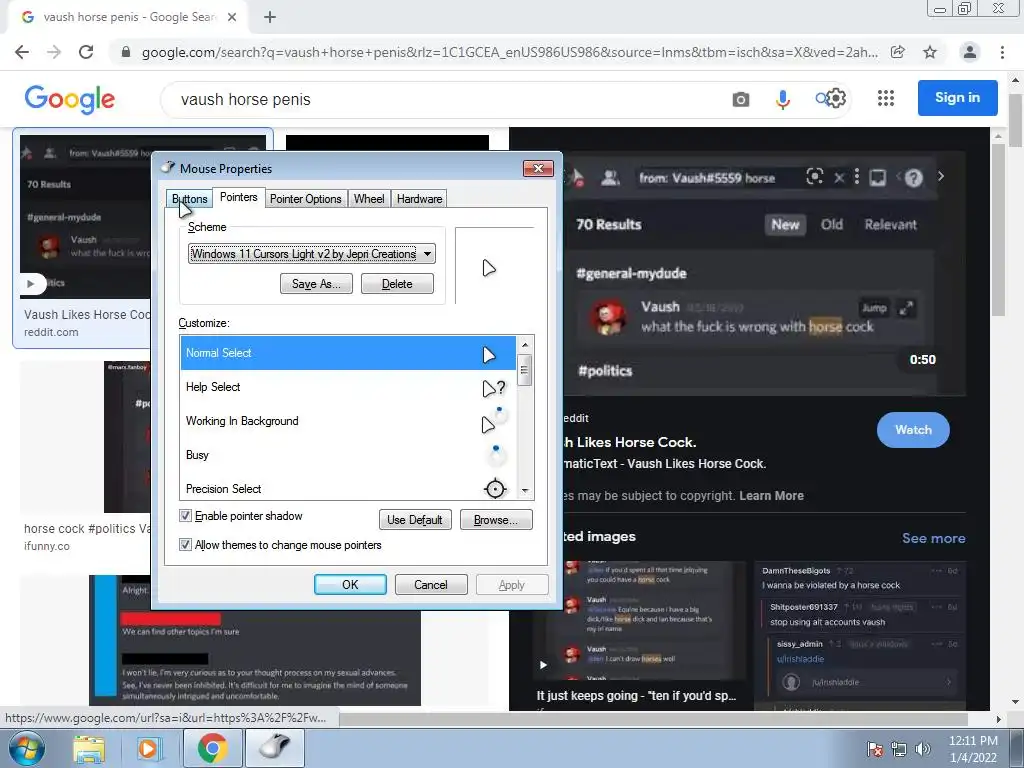Switch to the Buttons tab
Screen dimensions: 1024x768
pos(189,199)
